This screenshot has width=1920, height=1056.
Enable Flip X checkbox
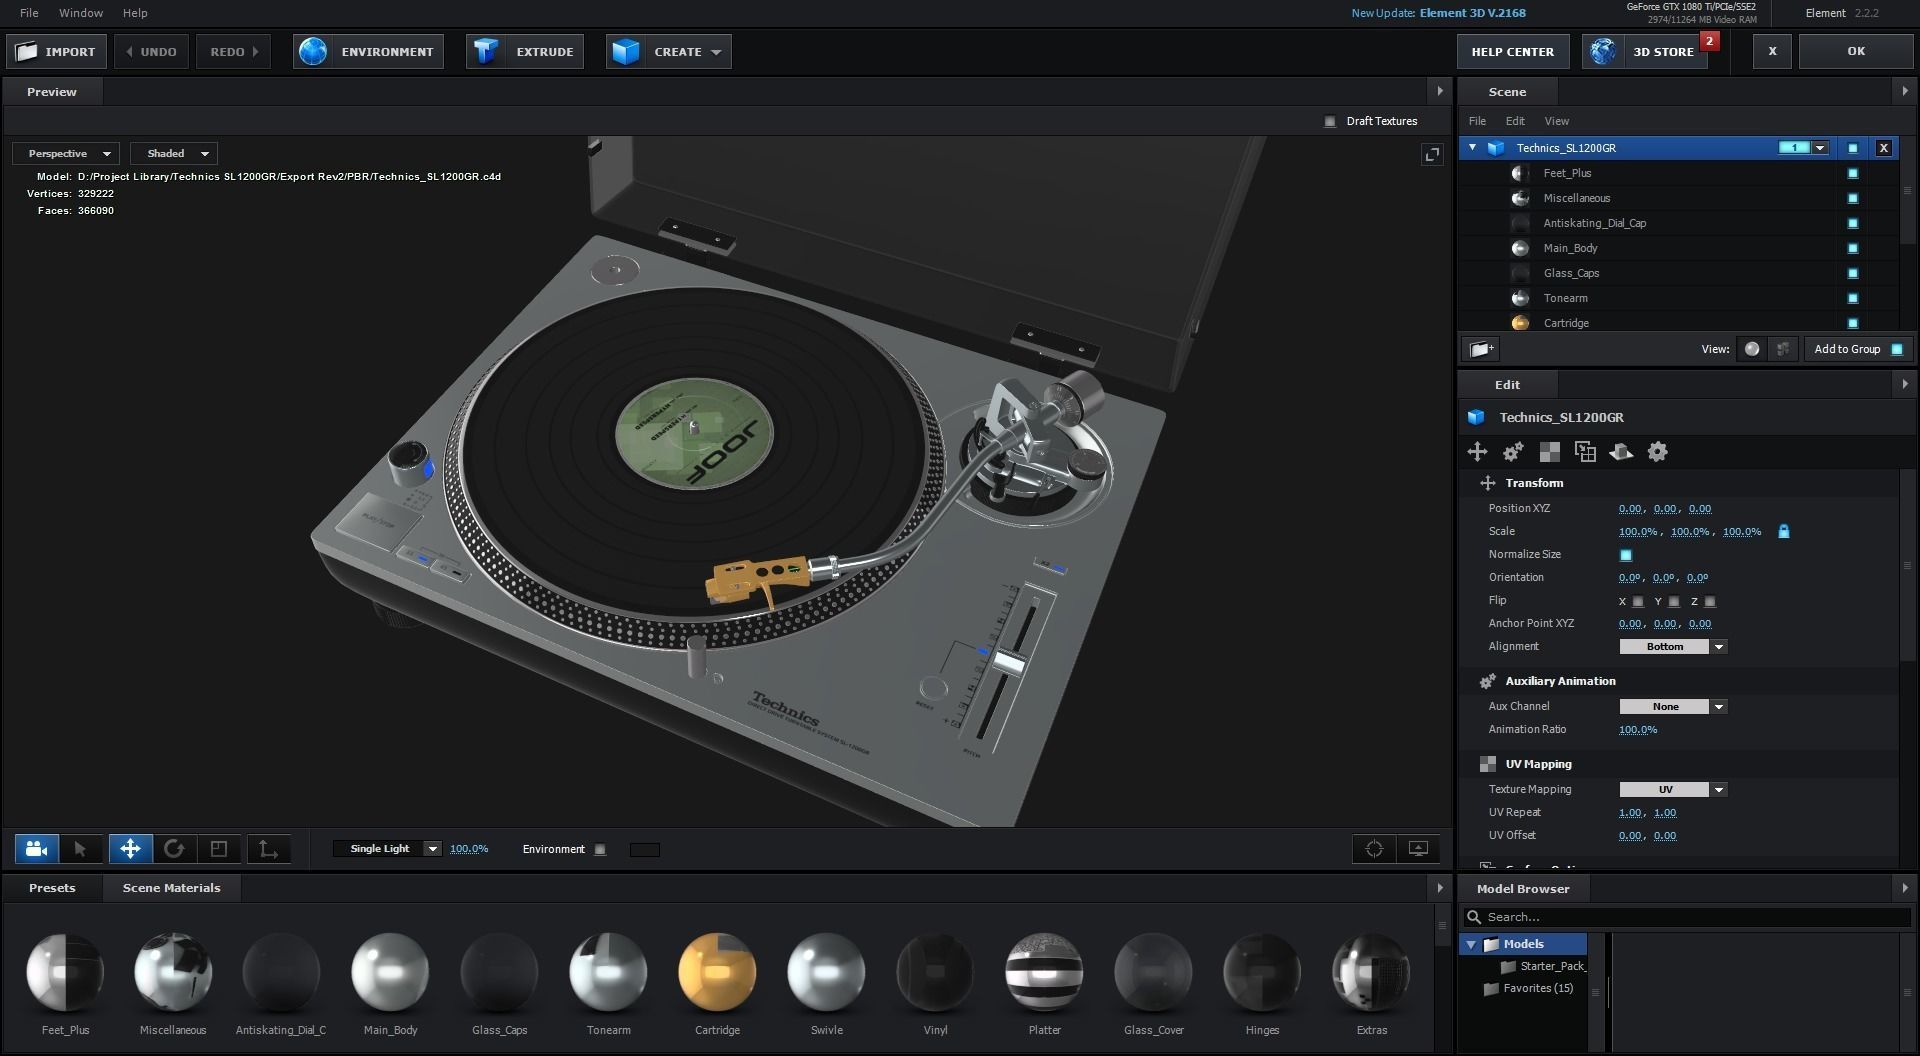tap(1638, 602)
